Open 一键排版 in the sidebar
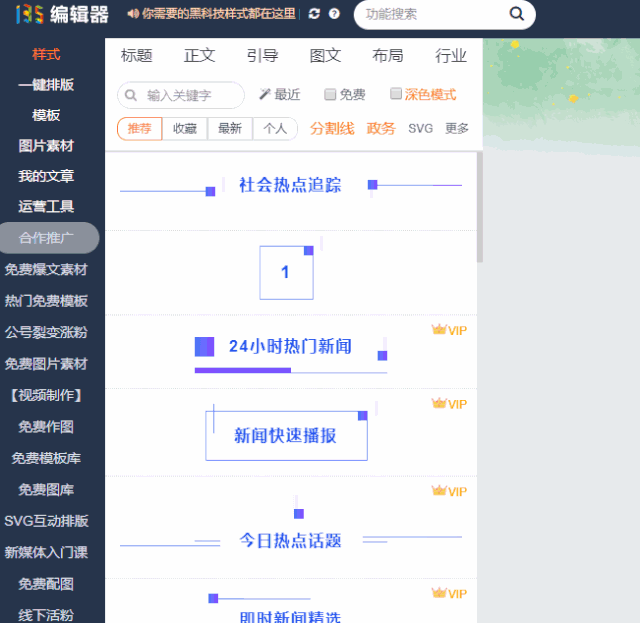Viewport: 640px width, 623px height. [46, 85]
